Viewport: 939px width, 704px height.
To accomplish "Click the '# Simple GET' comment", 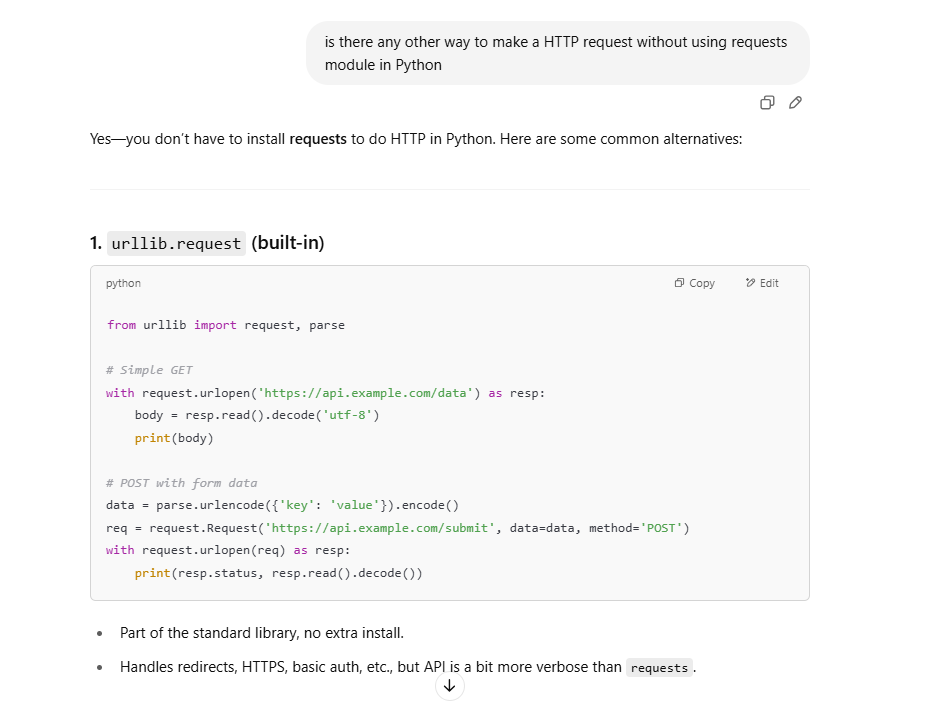I will pyautogui.click(x=149, y=370).
